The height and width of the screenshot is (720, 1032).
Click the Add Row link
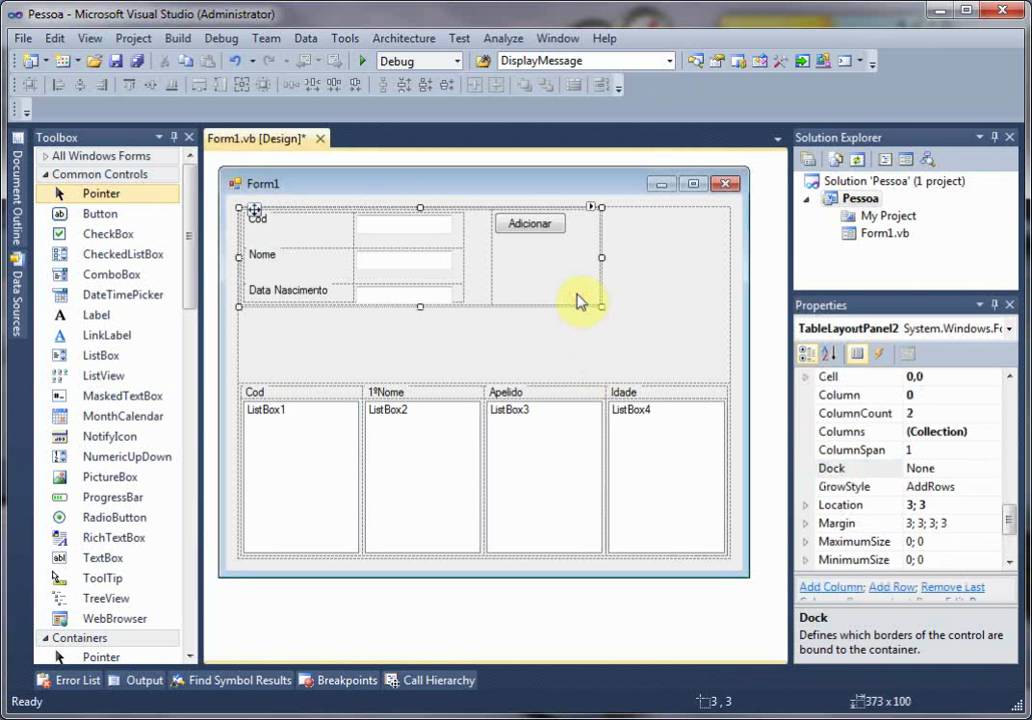pos(892,587)
